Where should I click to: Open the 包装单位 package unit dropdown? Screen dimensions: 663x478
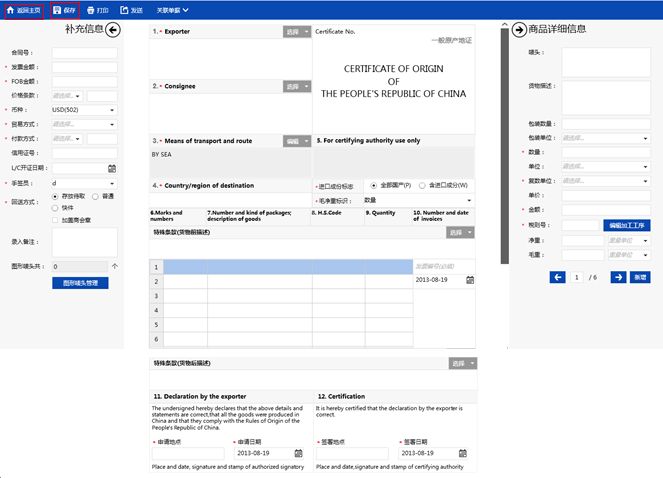click(606, 138)
